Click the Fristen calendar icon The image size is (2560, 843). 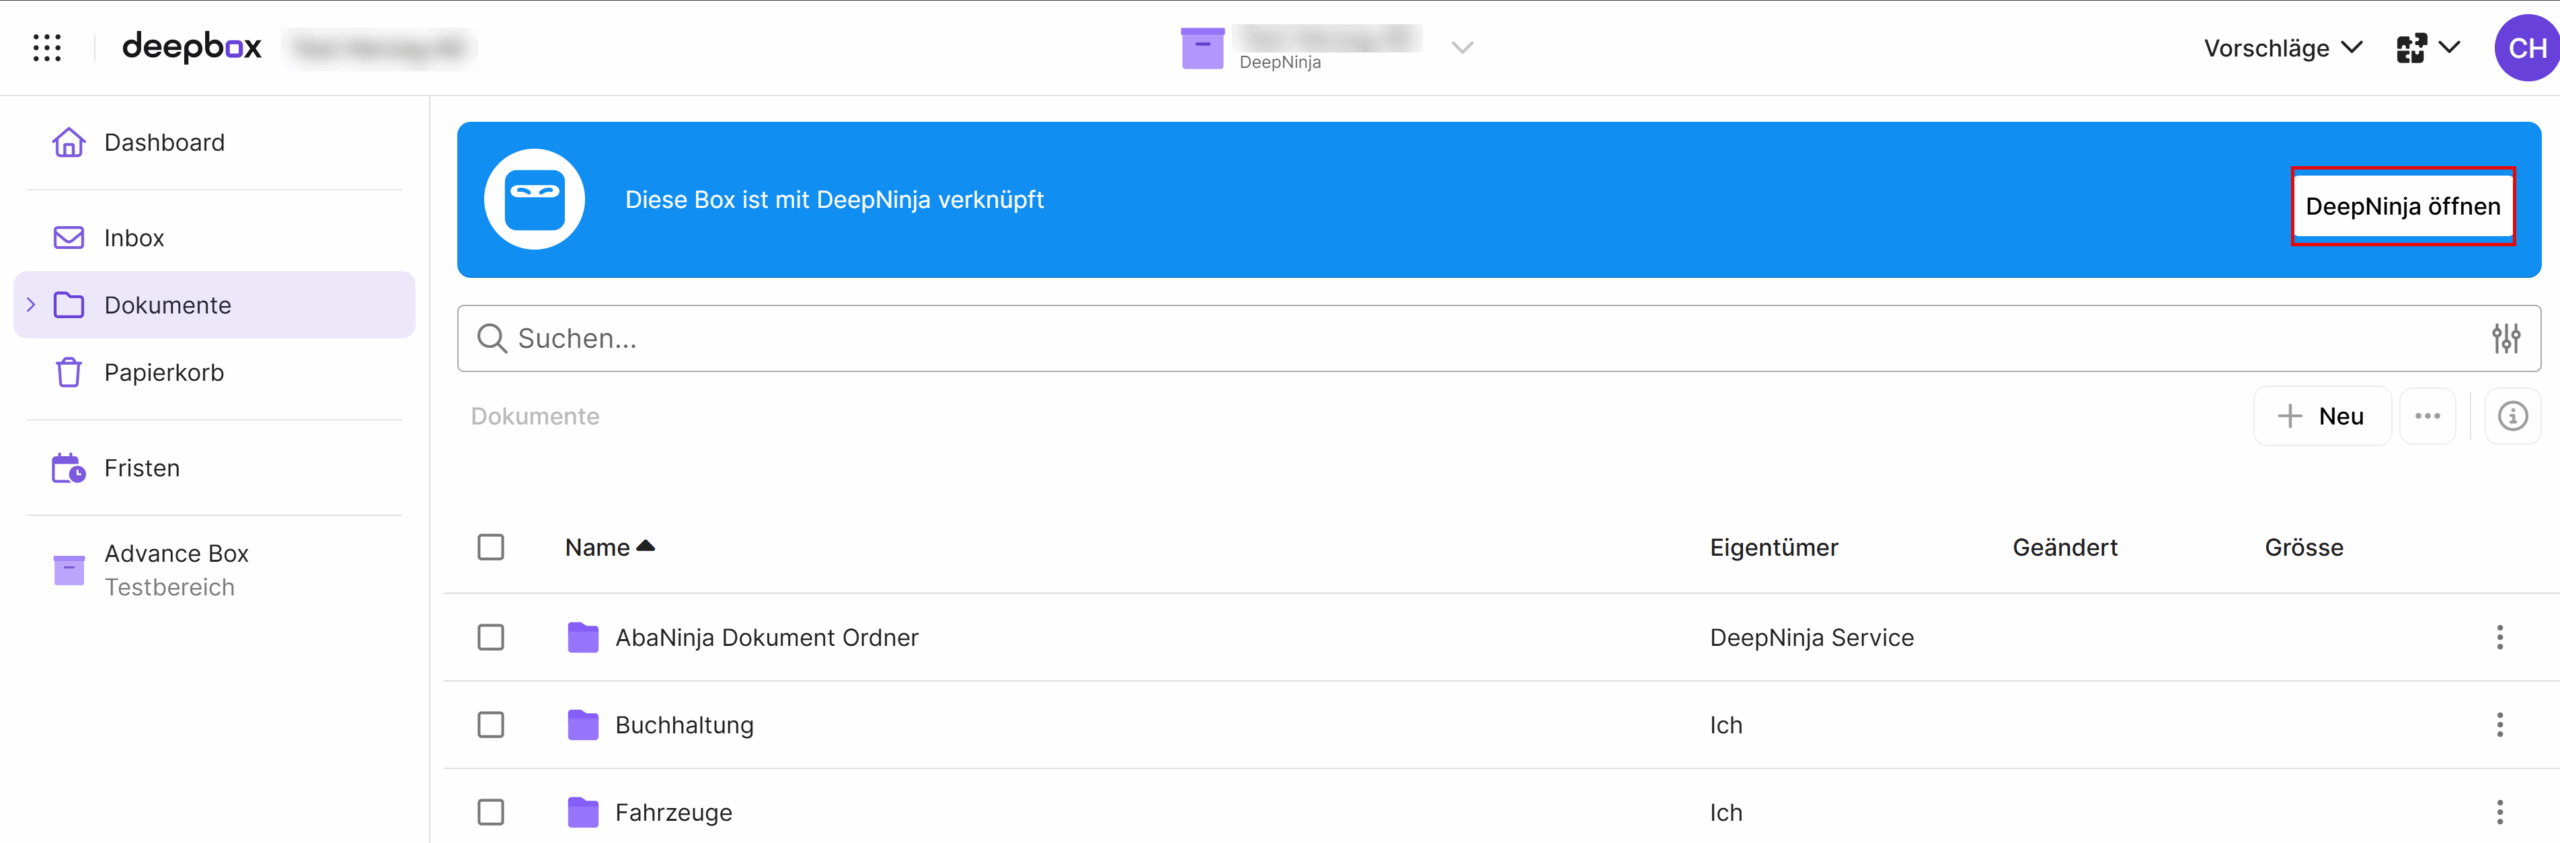coord(68,468)
